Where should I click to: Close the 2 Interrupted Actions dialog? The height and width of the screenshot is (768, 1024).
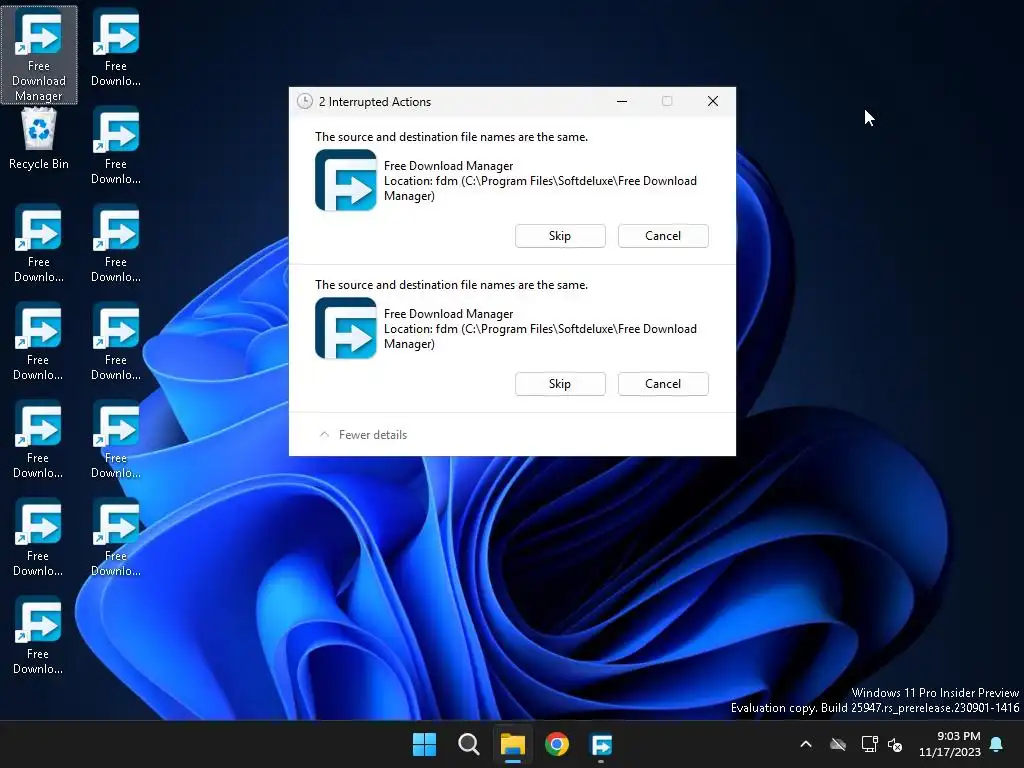point(713,101)
